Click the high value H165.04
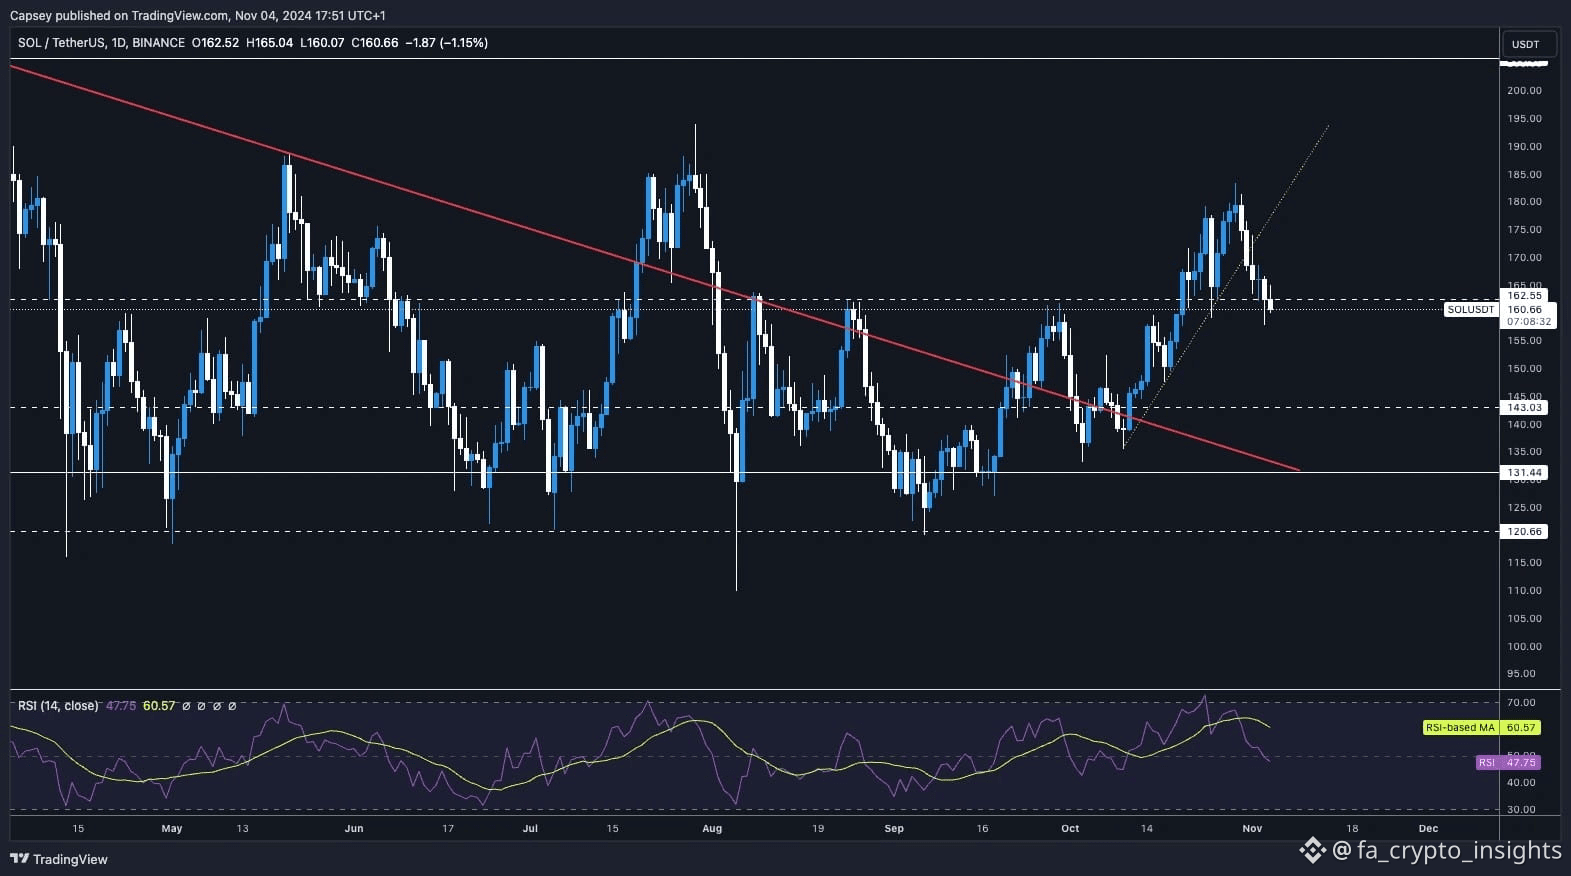Viewport: 1571px width, 876px height. (269, 43)
